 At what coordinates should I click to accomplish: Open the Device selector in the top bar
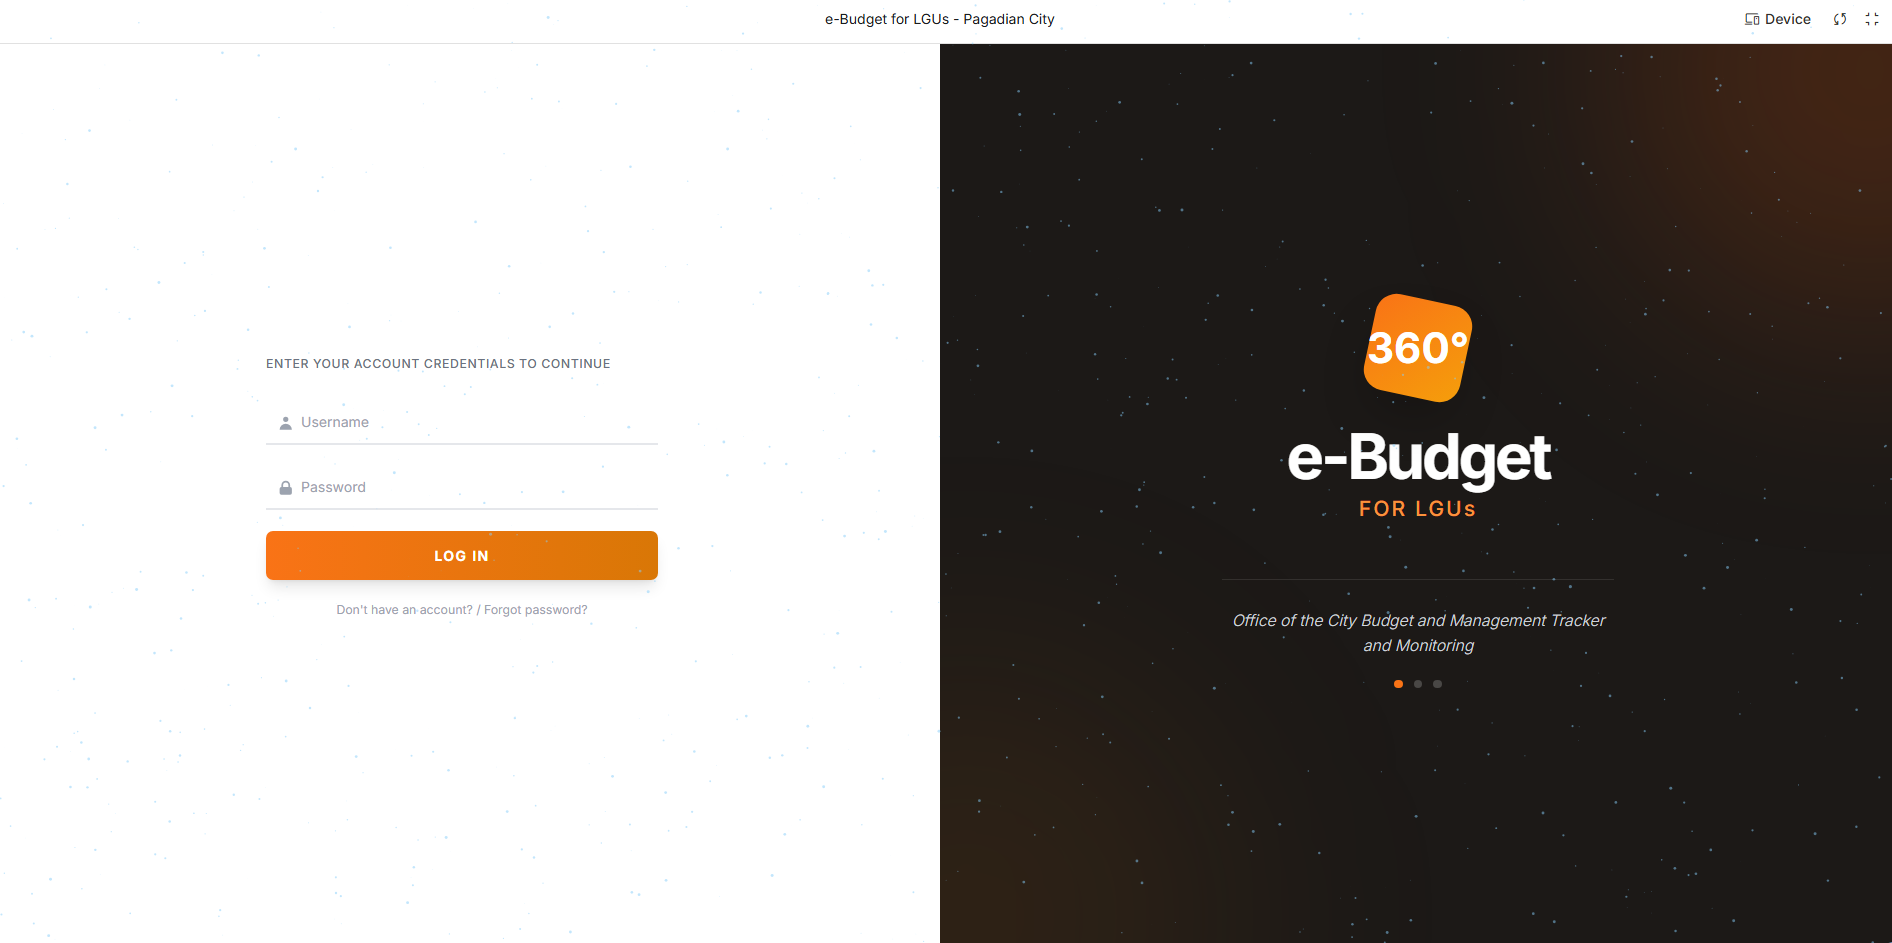(1778, 19)
